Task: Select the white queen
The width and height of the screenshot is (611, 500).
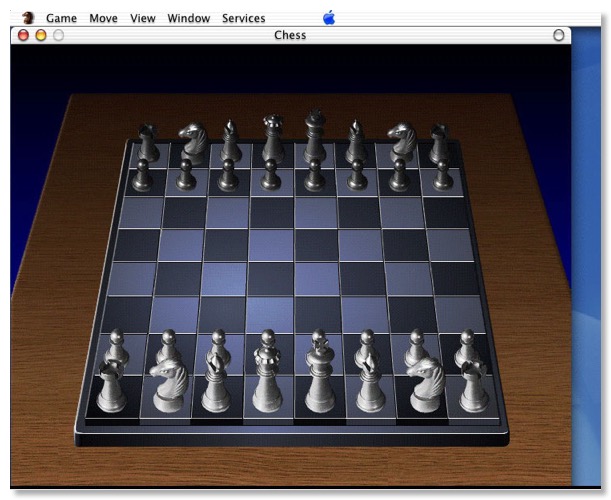Action: point(267,378)
